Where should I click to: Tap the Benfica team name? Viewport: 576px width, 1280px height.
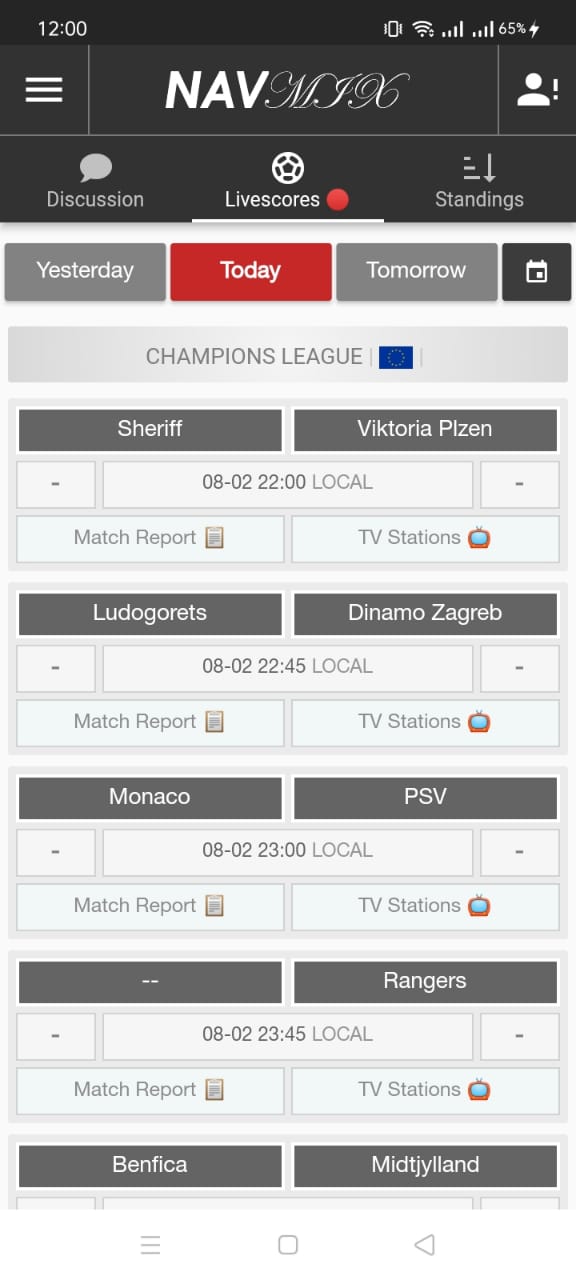tap(150, 1165)
